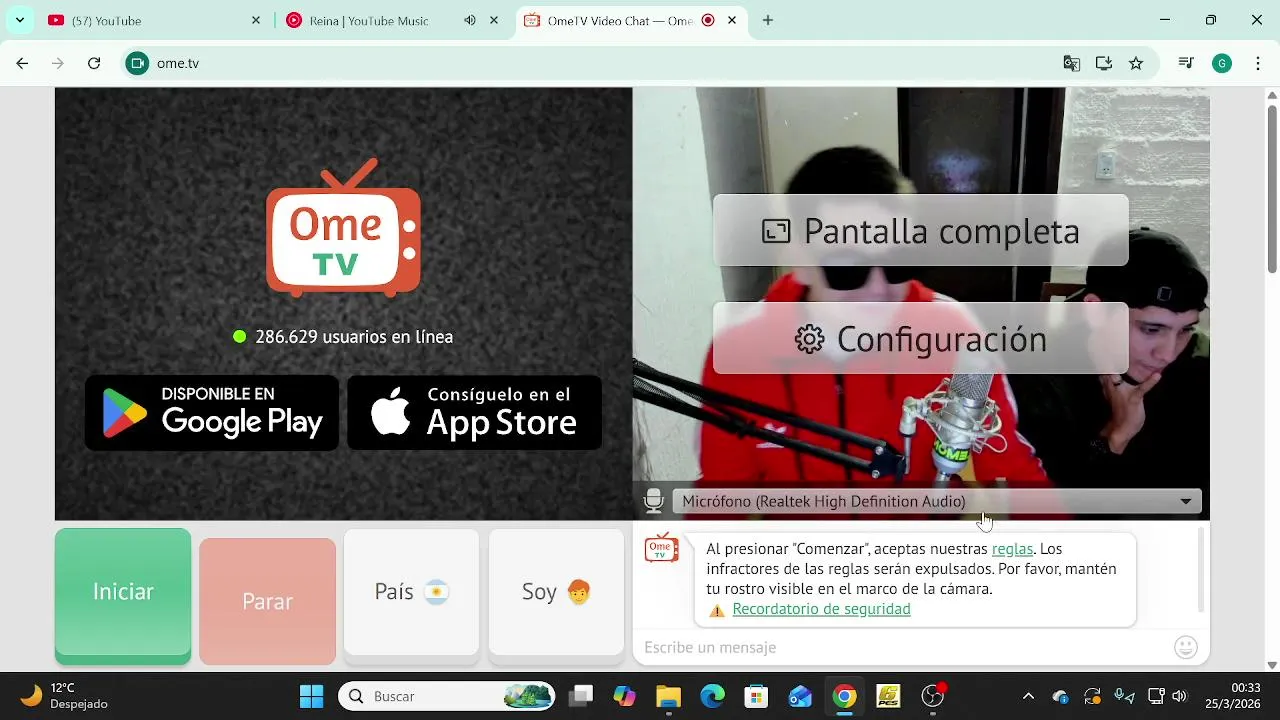Viewport: 1280px width, 720px height.
Task: Switch to the YouTube tab
Action: (x=150, y=20)
